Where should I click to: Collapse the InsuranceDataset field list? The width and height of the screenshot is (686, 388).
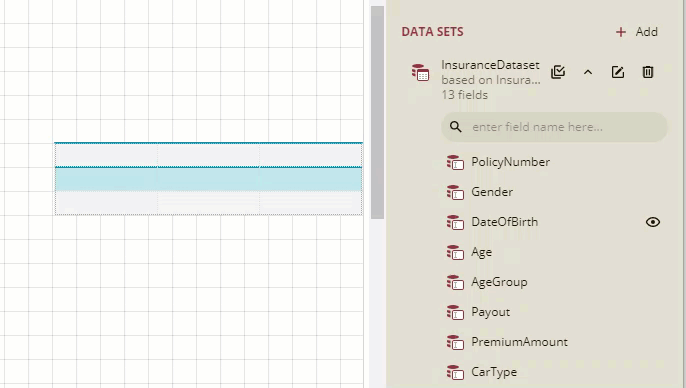(588, 72)
